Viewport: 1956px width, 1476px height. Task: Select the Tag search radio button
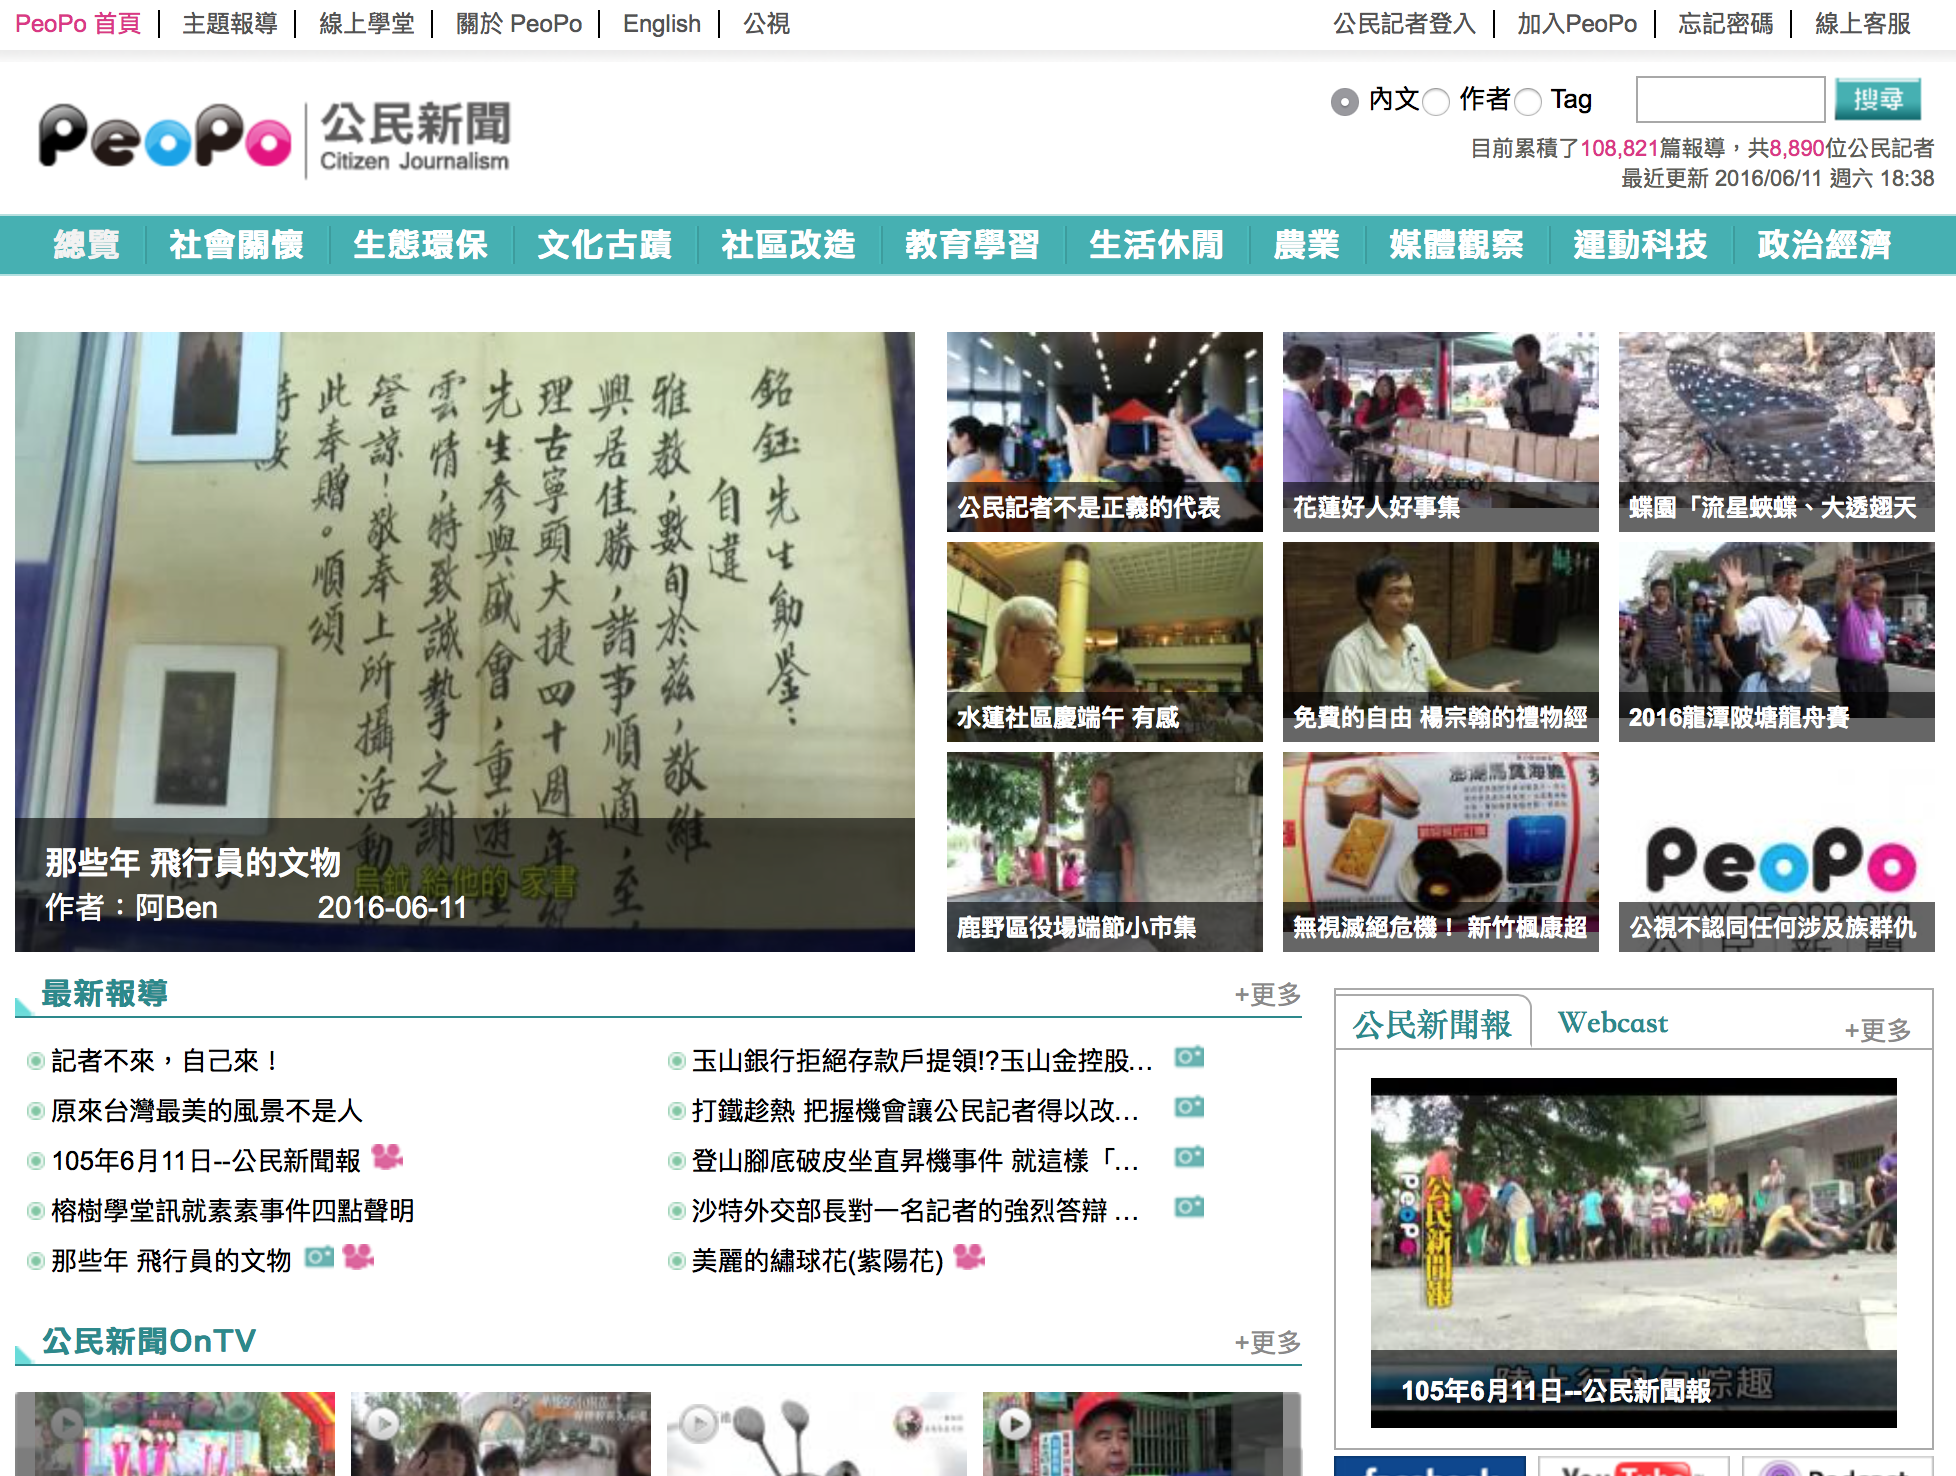(1527, 101)
